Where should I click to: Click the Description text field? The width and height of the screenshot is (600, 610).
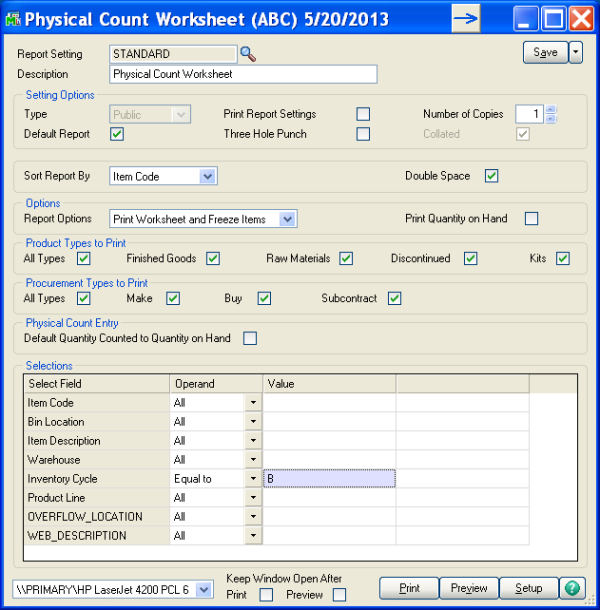pyautogui.click(x=243, y=74)
